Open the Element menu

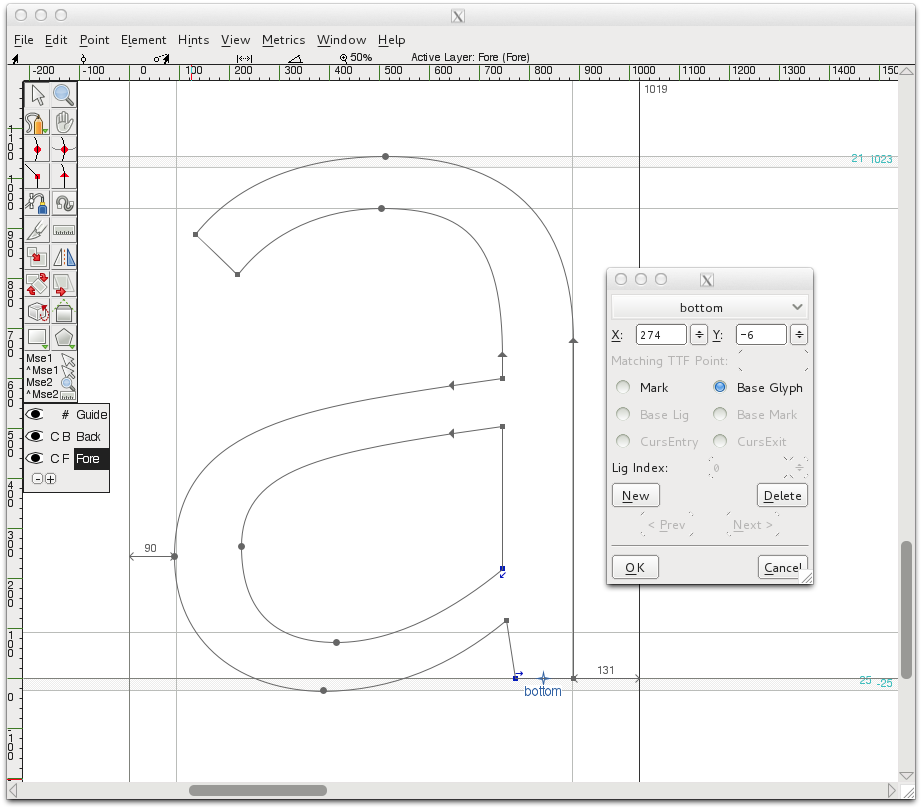pyautogui.click(x=143, y=40)
